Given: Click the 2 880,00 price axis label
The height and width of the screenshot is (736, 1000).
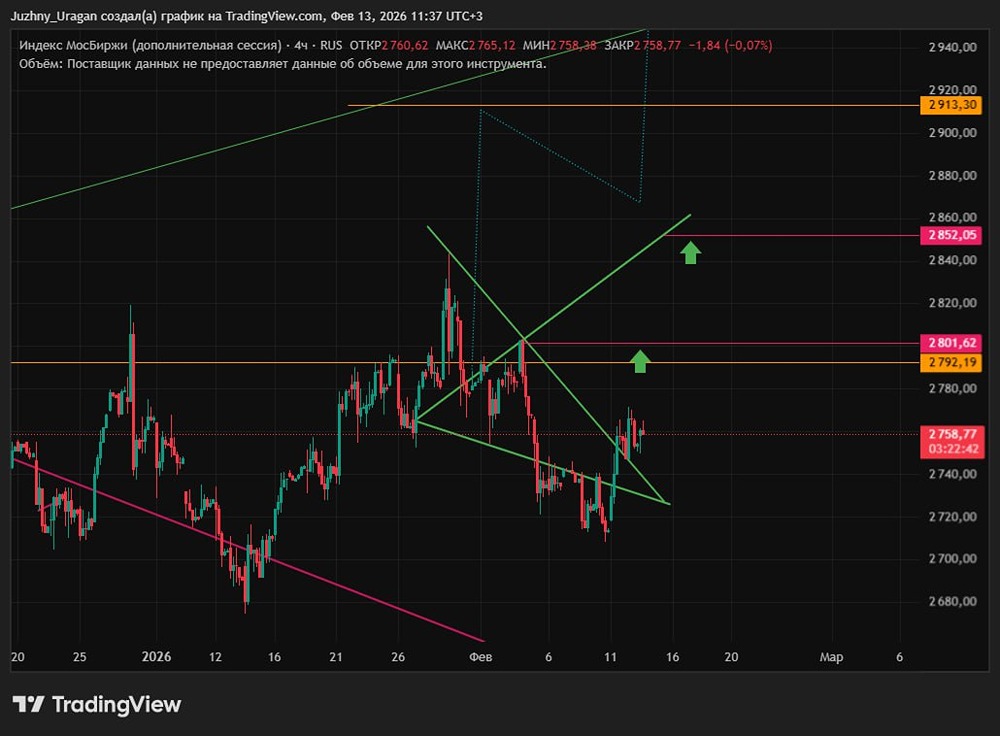Looking at the screenshot, I should (952, 175).
